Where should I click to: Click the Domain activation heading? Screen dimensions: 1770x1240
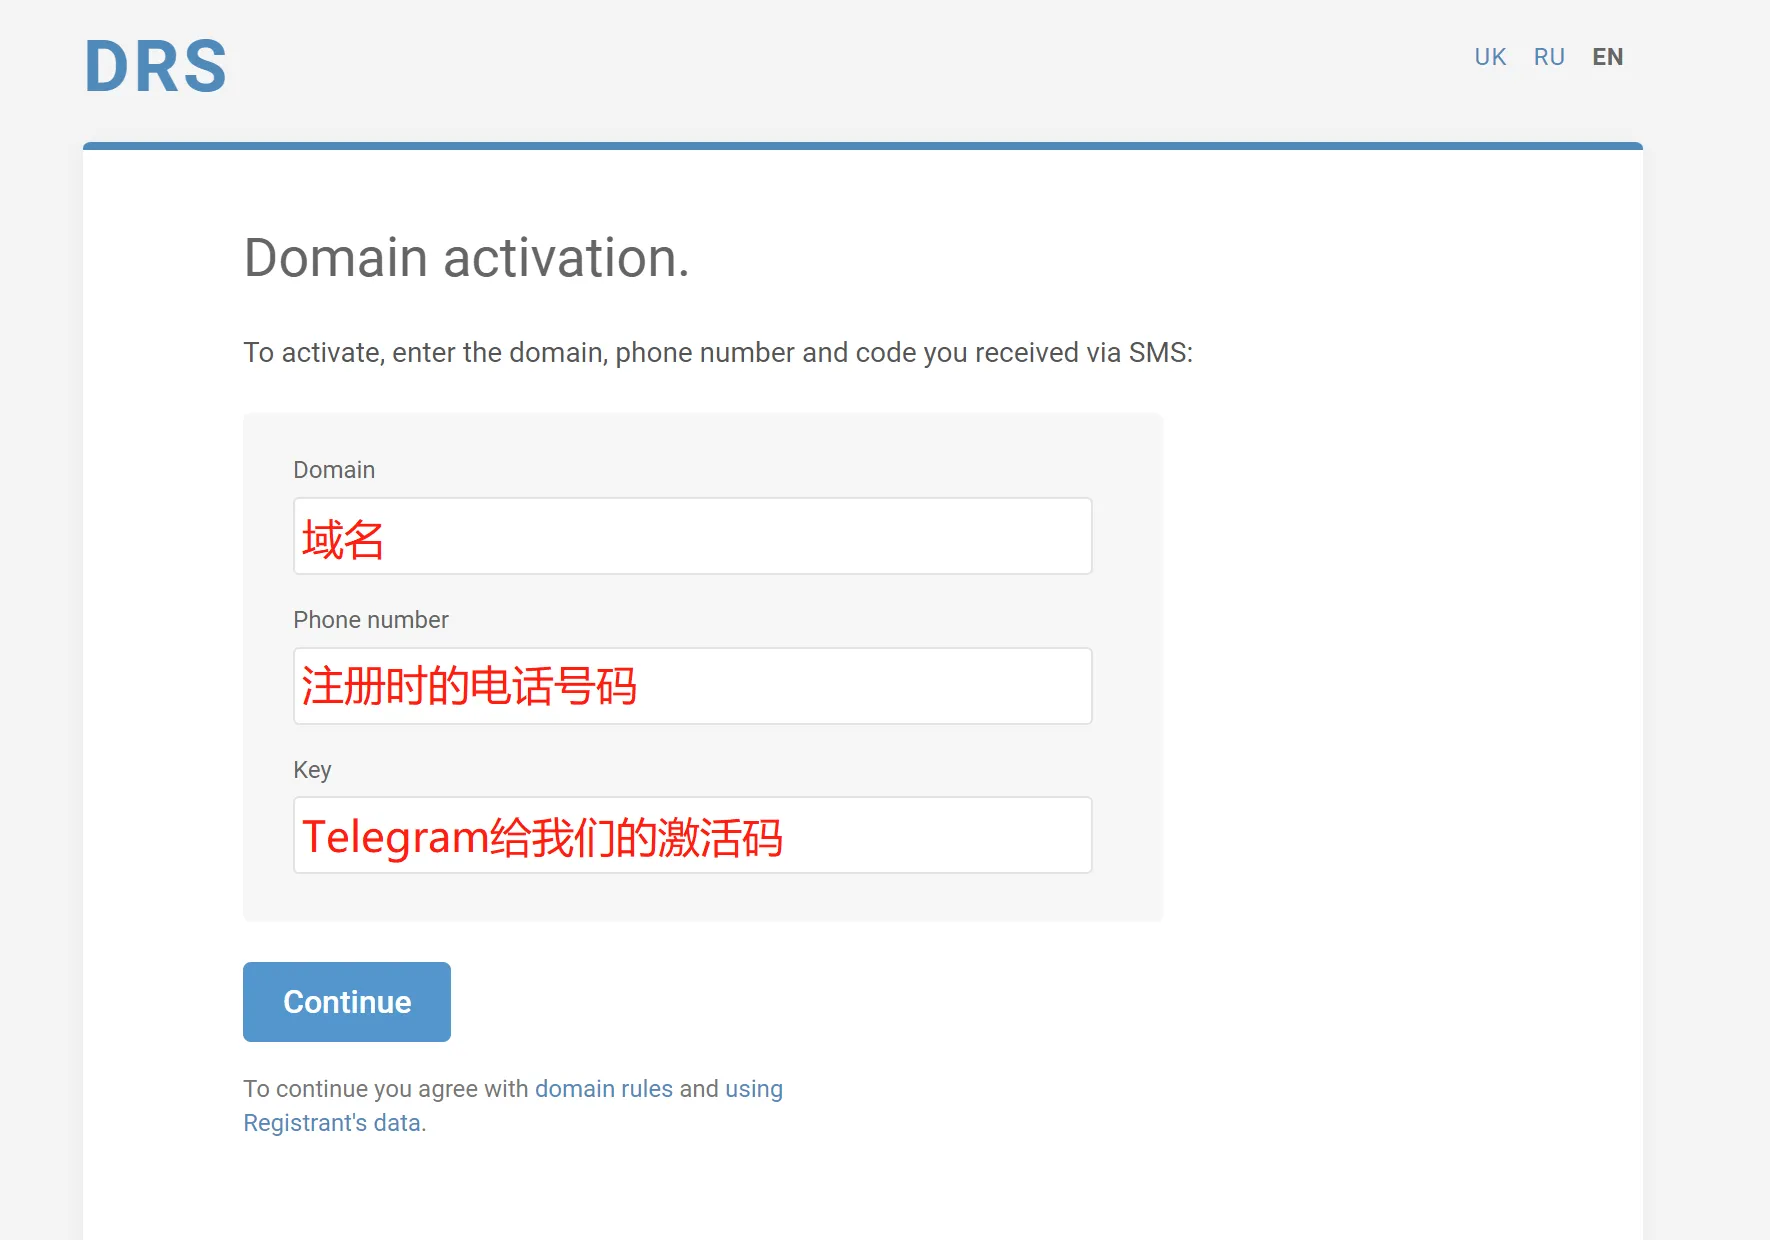click(467, 258)
